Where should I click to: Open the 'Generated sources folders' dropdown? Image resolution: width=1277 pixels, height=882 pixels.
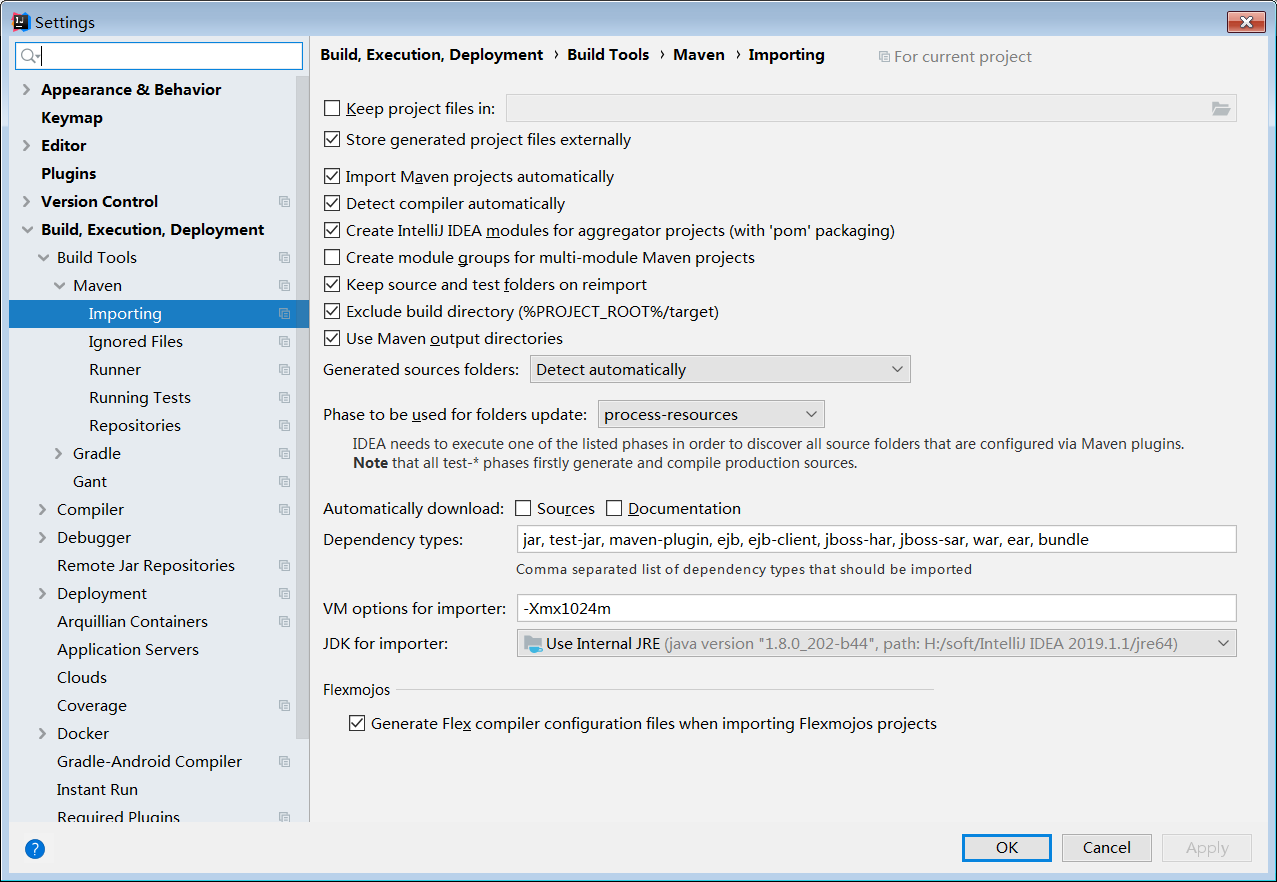pos(720,370)
